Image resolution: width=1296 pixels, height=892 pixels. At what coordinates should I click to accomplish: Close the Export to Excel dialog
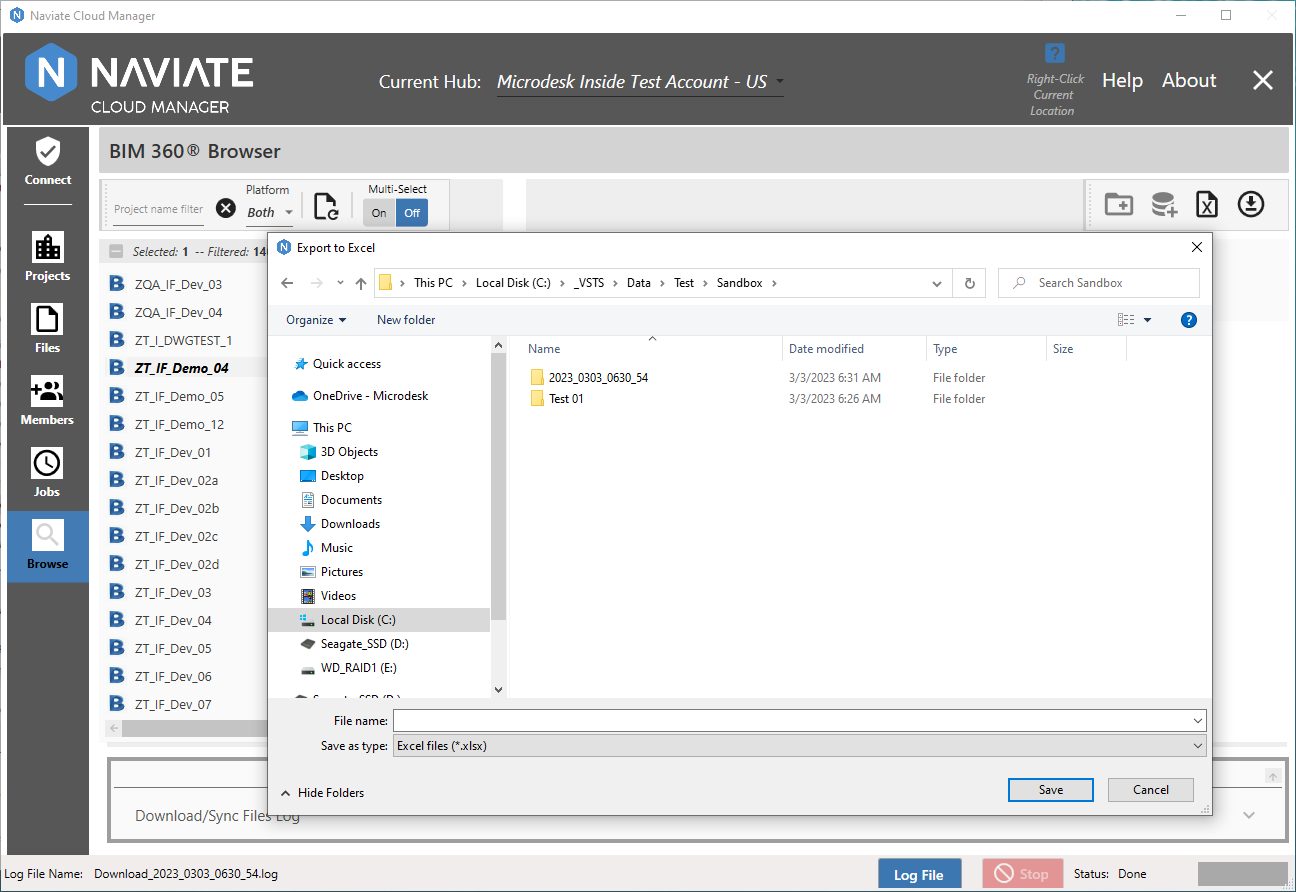click(1197, 247)
